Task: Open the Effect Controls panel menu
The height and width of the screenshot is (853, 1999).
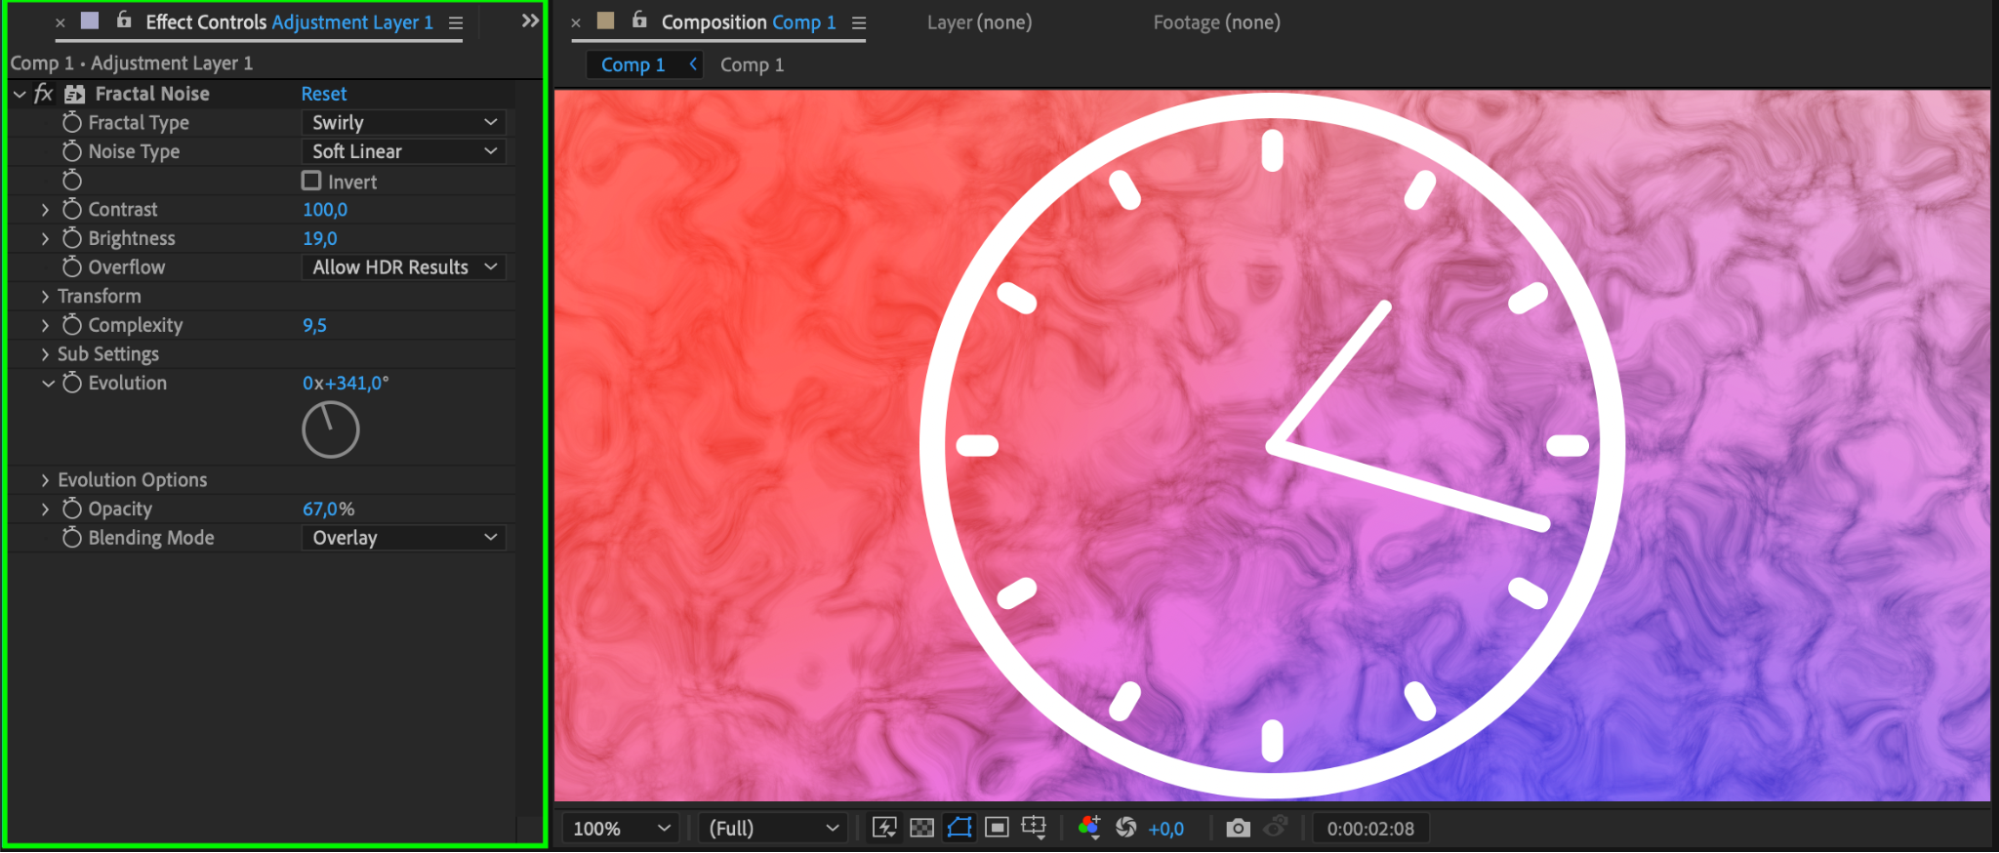Action: 456,23
